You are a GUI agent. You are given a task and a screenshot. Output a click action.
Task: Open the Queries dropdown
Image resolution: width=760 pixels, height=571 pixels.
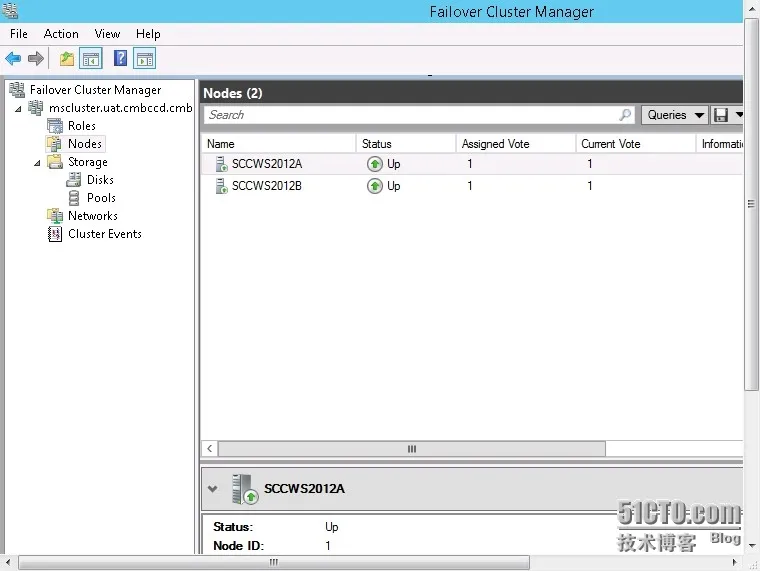(x=675, y=115)
